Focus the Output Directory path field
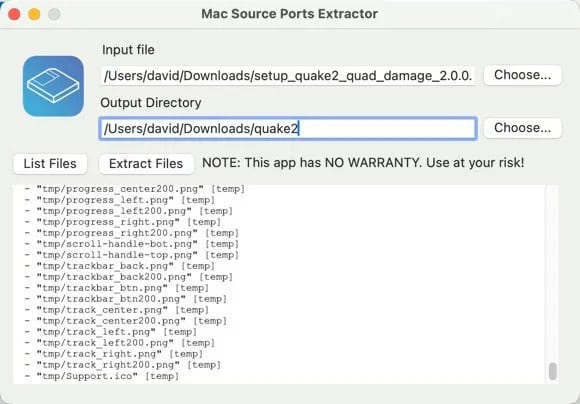Screen dimensions: 580x404 coord(288,128)
